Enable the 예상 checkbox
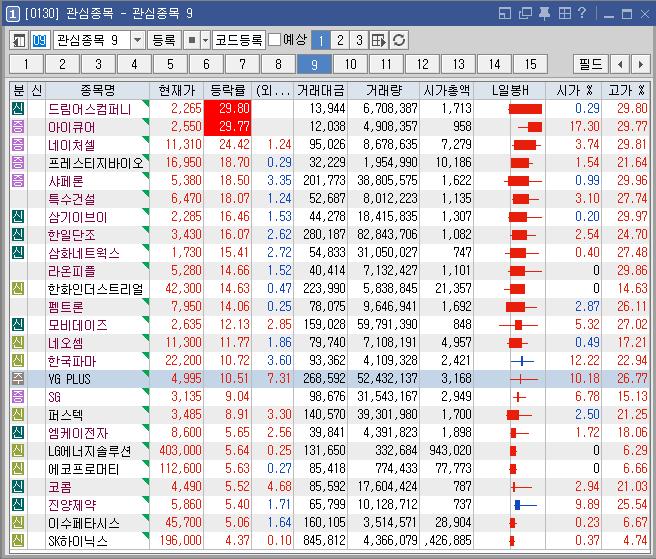The image size is (656, 559). coord(274,40)
